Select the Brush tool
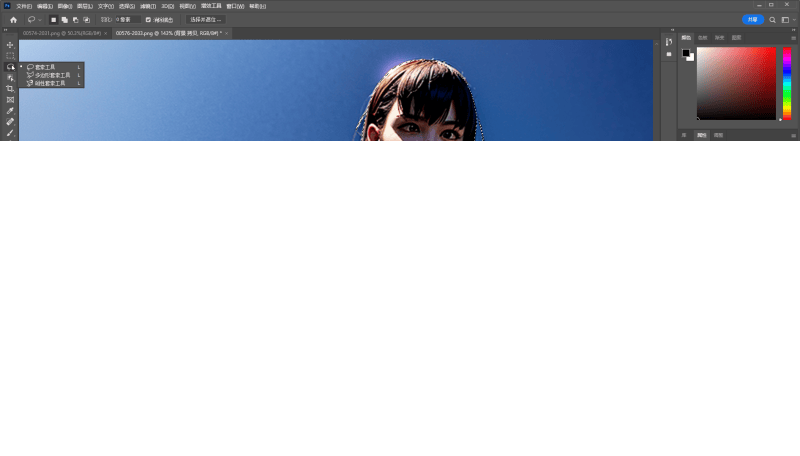The image size is (800, 456). point(10,132)
